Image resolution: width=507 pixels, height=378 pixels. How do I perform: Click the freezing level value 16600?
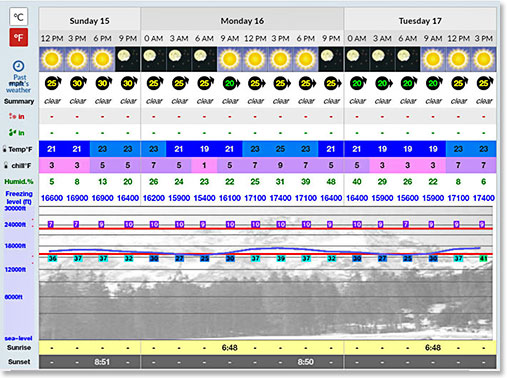52,198
